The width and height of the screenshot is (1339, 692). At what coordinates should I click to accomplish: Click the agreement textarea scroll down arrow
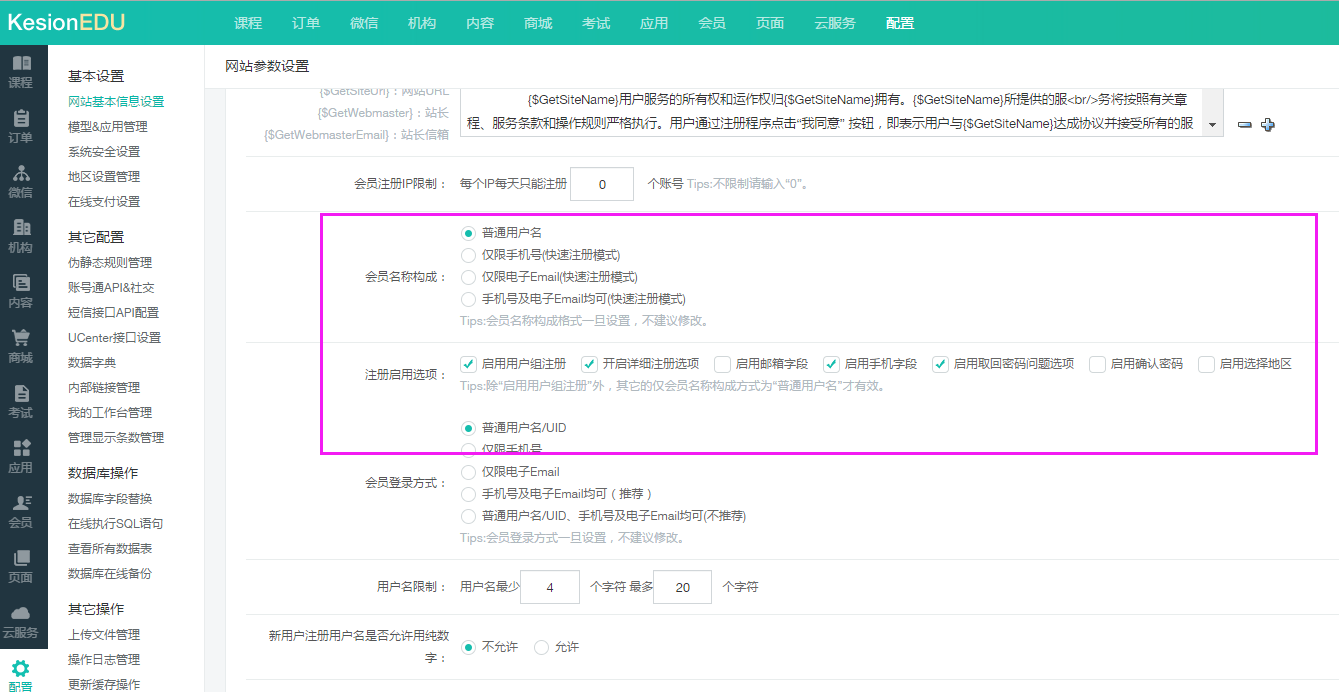coord(1212,126)
